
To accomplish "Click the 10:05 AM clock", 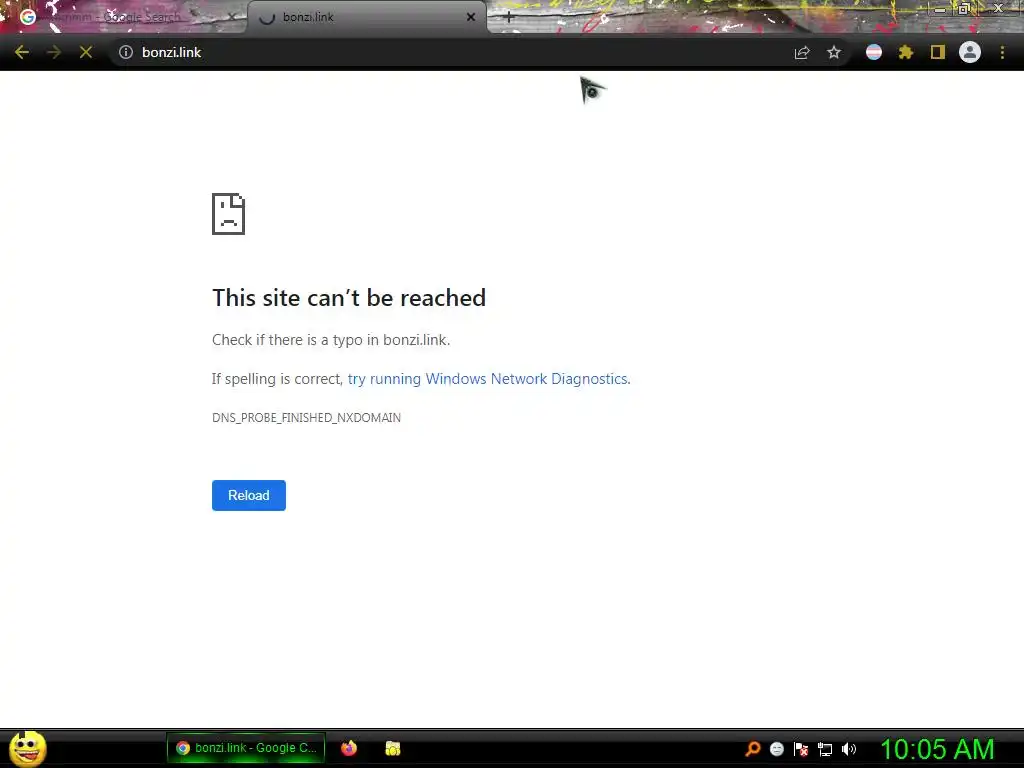I will click(937, 749).
